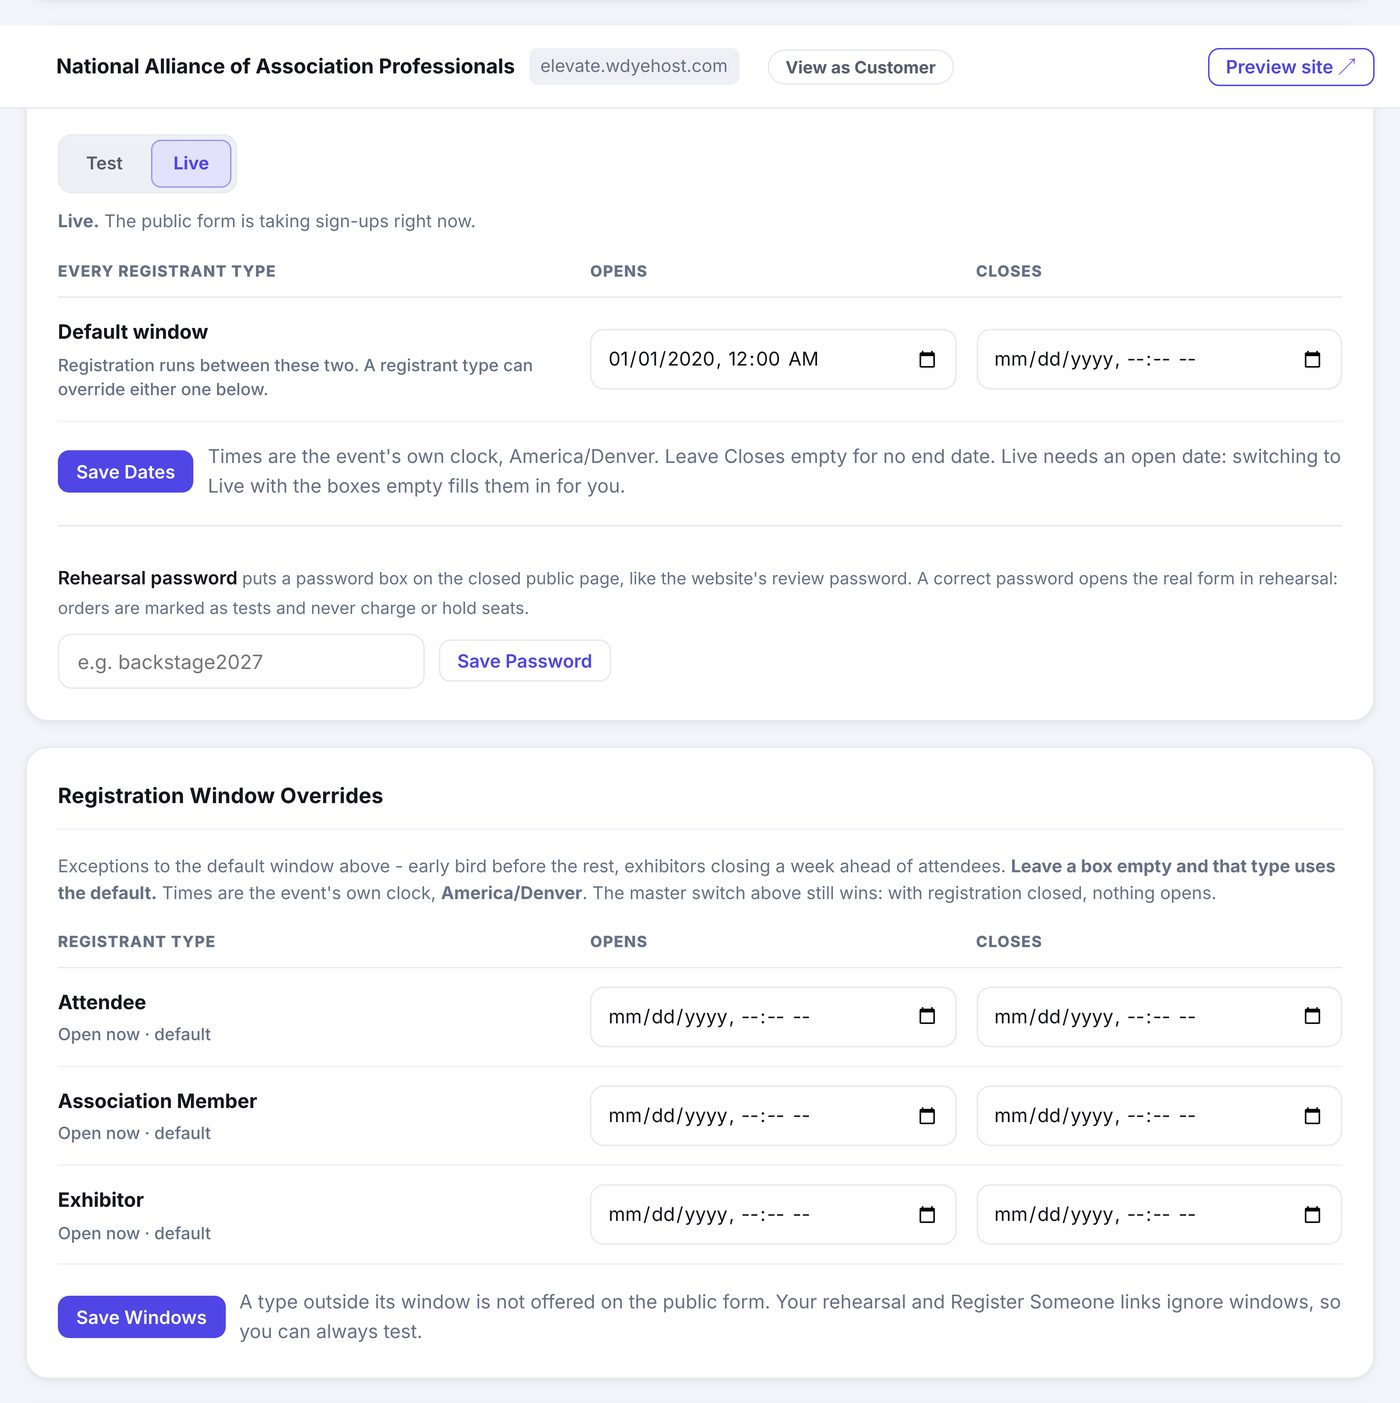Set the Exhibitor Closes override field
The image size is (1400, 1403).
[1158, 1214]
